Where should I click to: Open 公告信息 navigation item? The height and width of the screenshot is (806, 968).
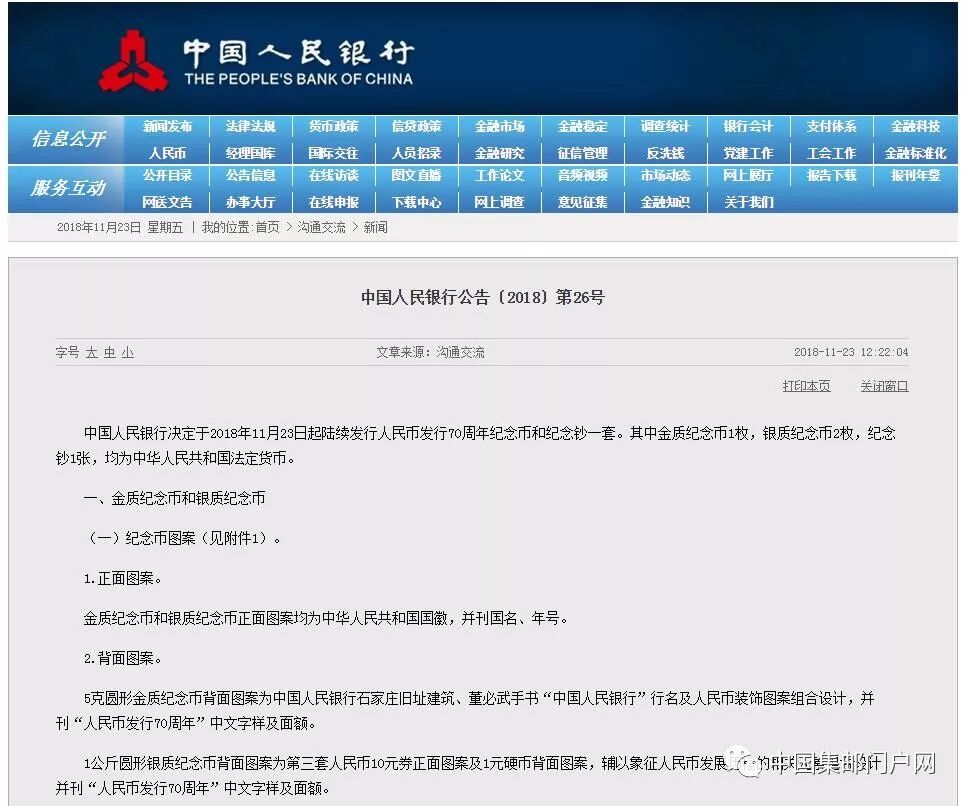tap(250, 176)
